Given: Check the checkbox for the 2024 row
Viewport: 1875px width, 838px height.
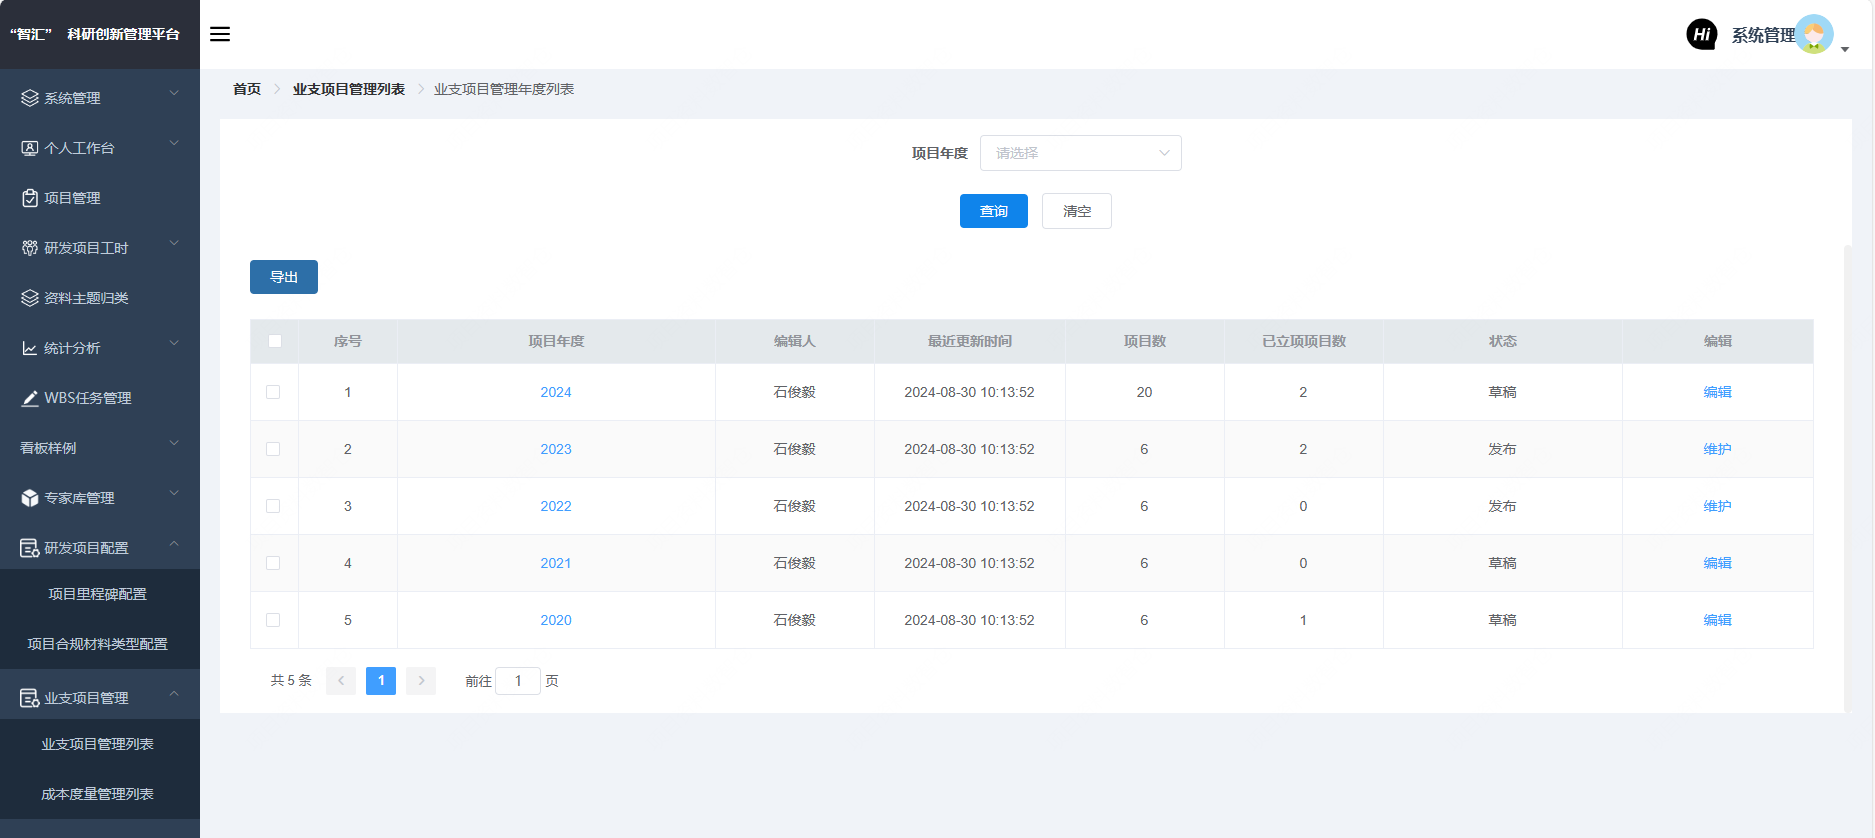Looking at the screenshot, I should pyautogui.click(x=273, y=392).
